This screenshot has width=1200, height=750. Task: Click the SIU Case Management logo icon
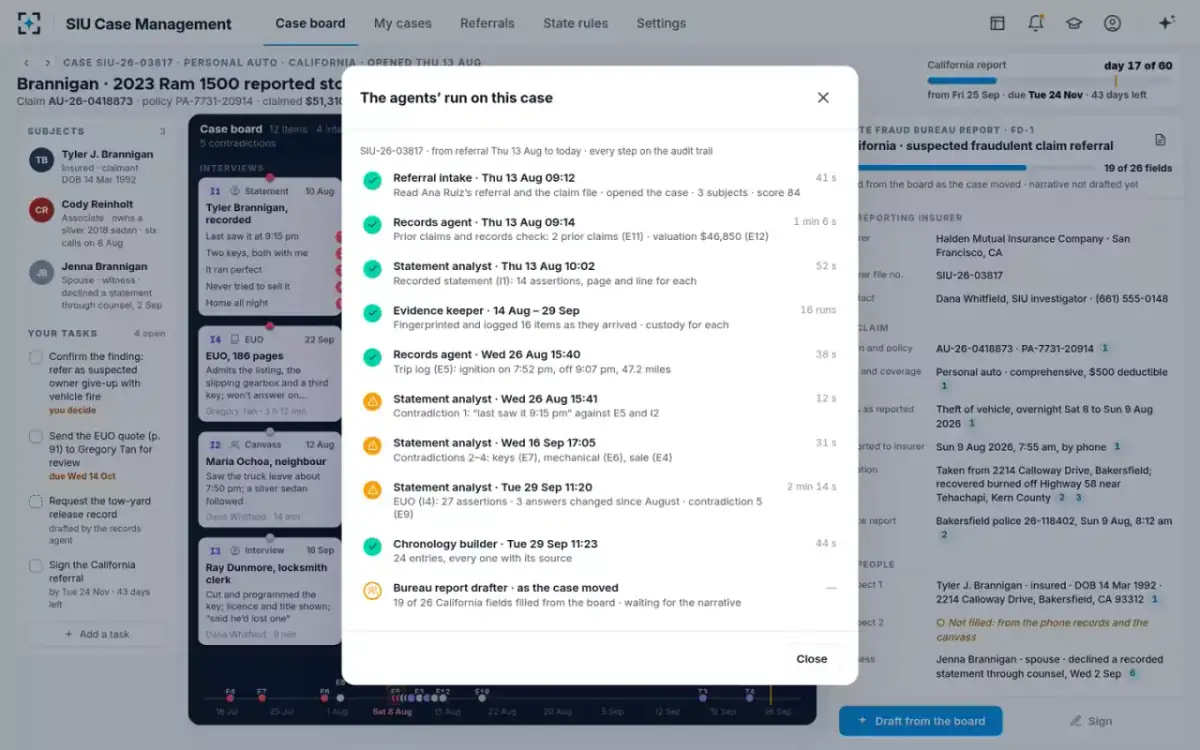tap(30, 23)
